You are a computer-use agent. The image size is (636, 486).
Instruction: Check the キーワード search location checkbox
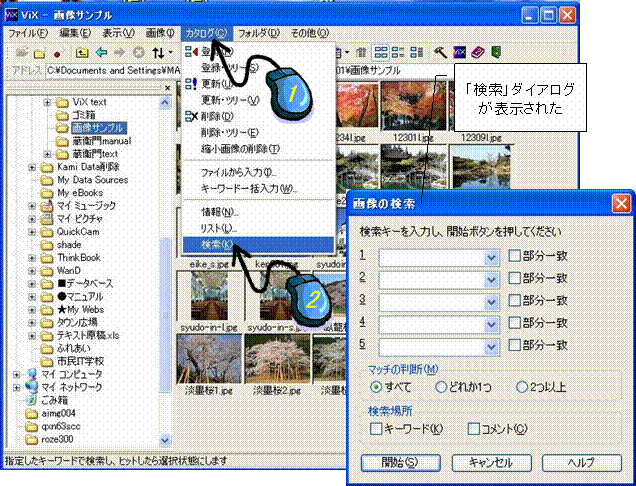coord(376,429)
